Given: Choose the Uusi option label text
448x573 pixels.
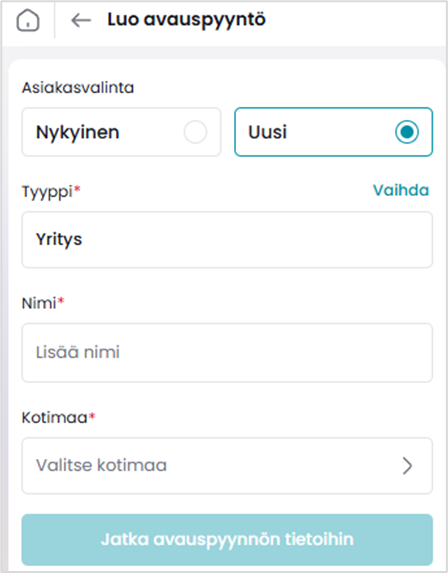Looking at the screenshot, I should pos(267,132).
